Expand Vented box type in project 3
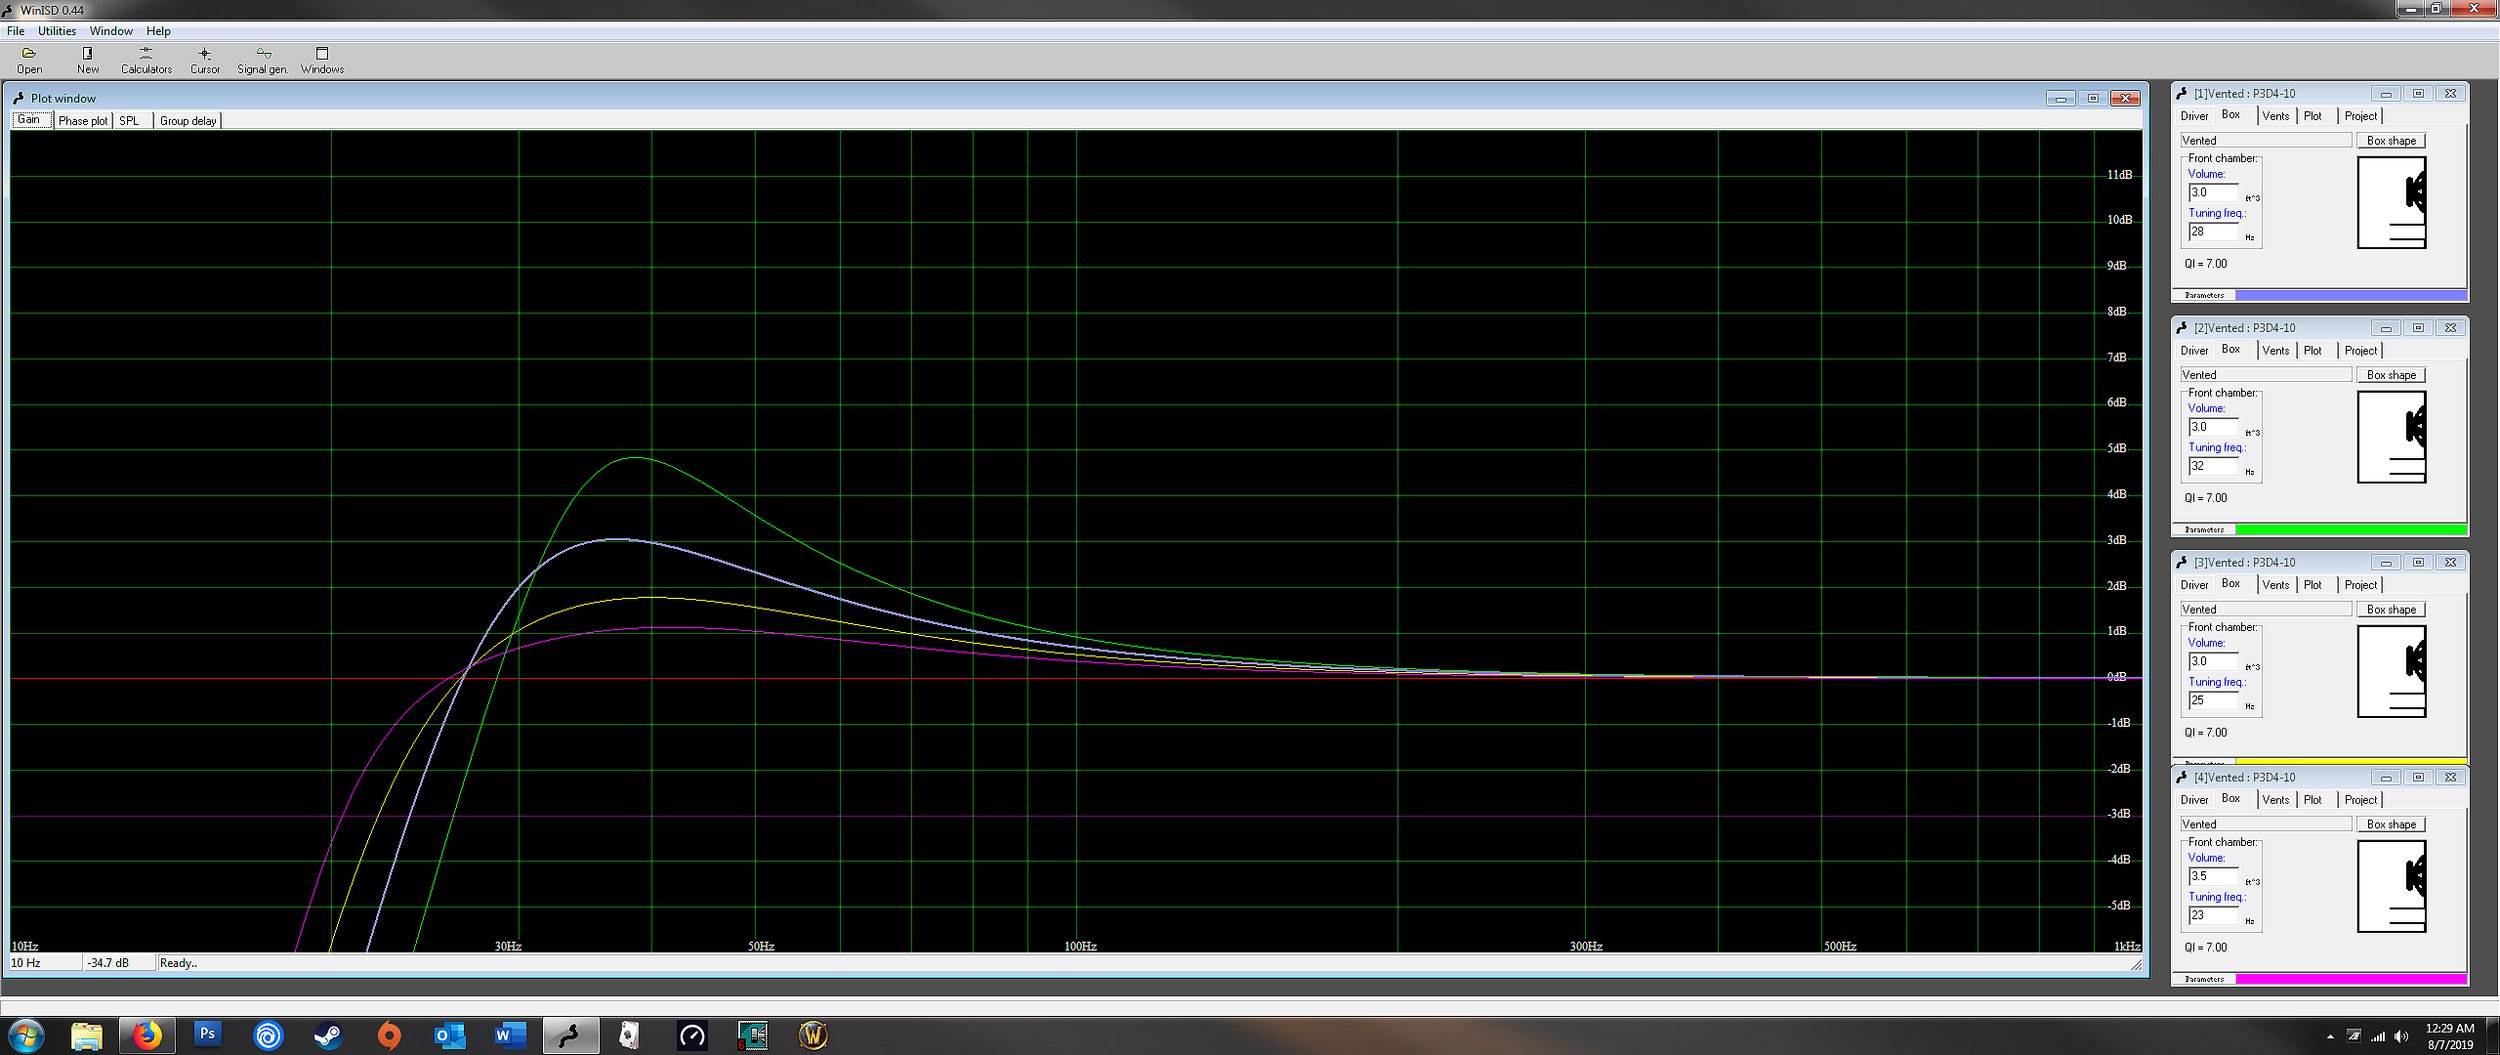This screenshot has width=2500, height=1055. 2265,610
